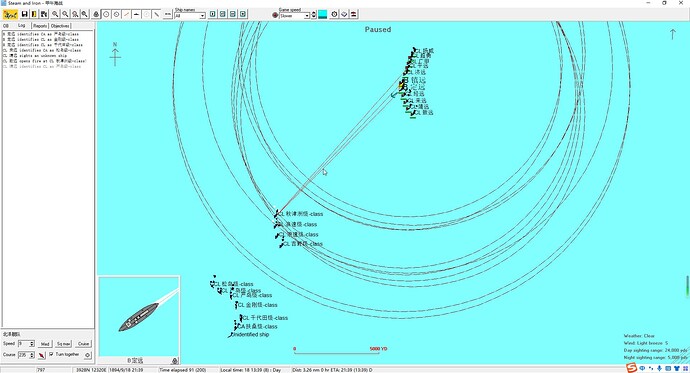Image resolution: width=690 pixels, height=373 pixels.
Task: Click the first green panel-layout icon
Action: click(x=213, y=15)
